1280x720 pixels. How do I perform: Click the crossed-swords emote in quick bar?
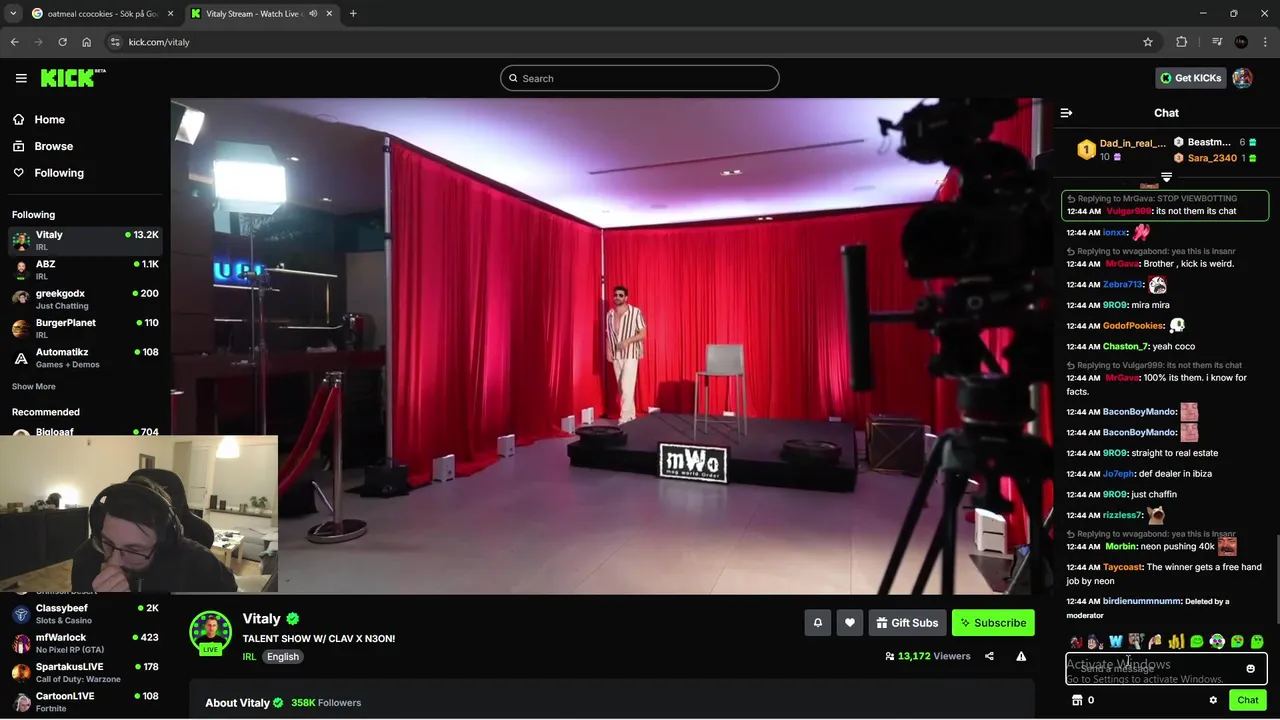(1076, 642)
